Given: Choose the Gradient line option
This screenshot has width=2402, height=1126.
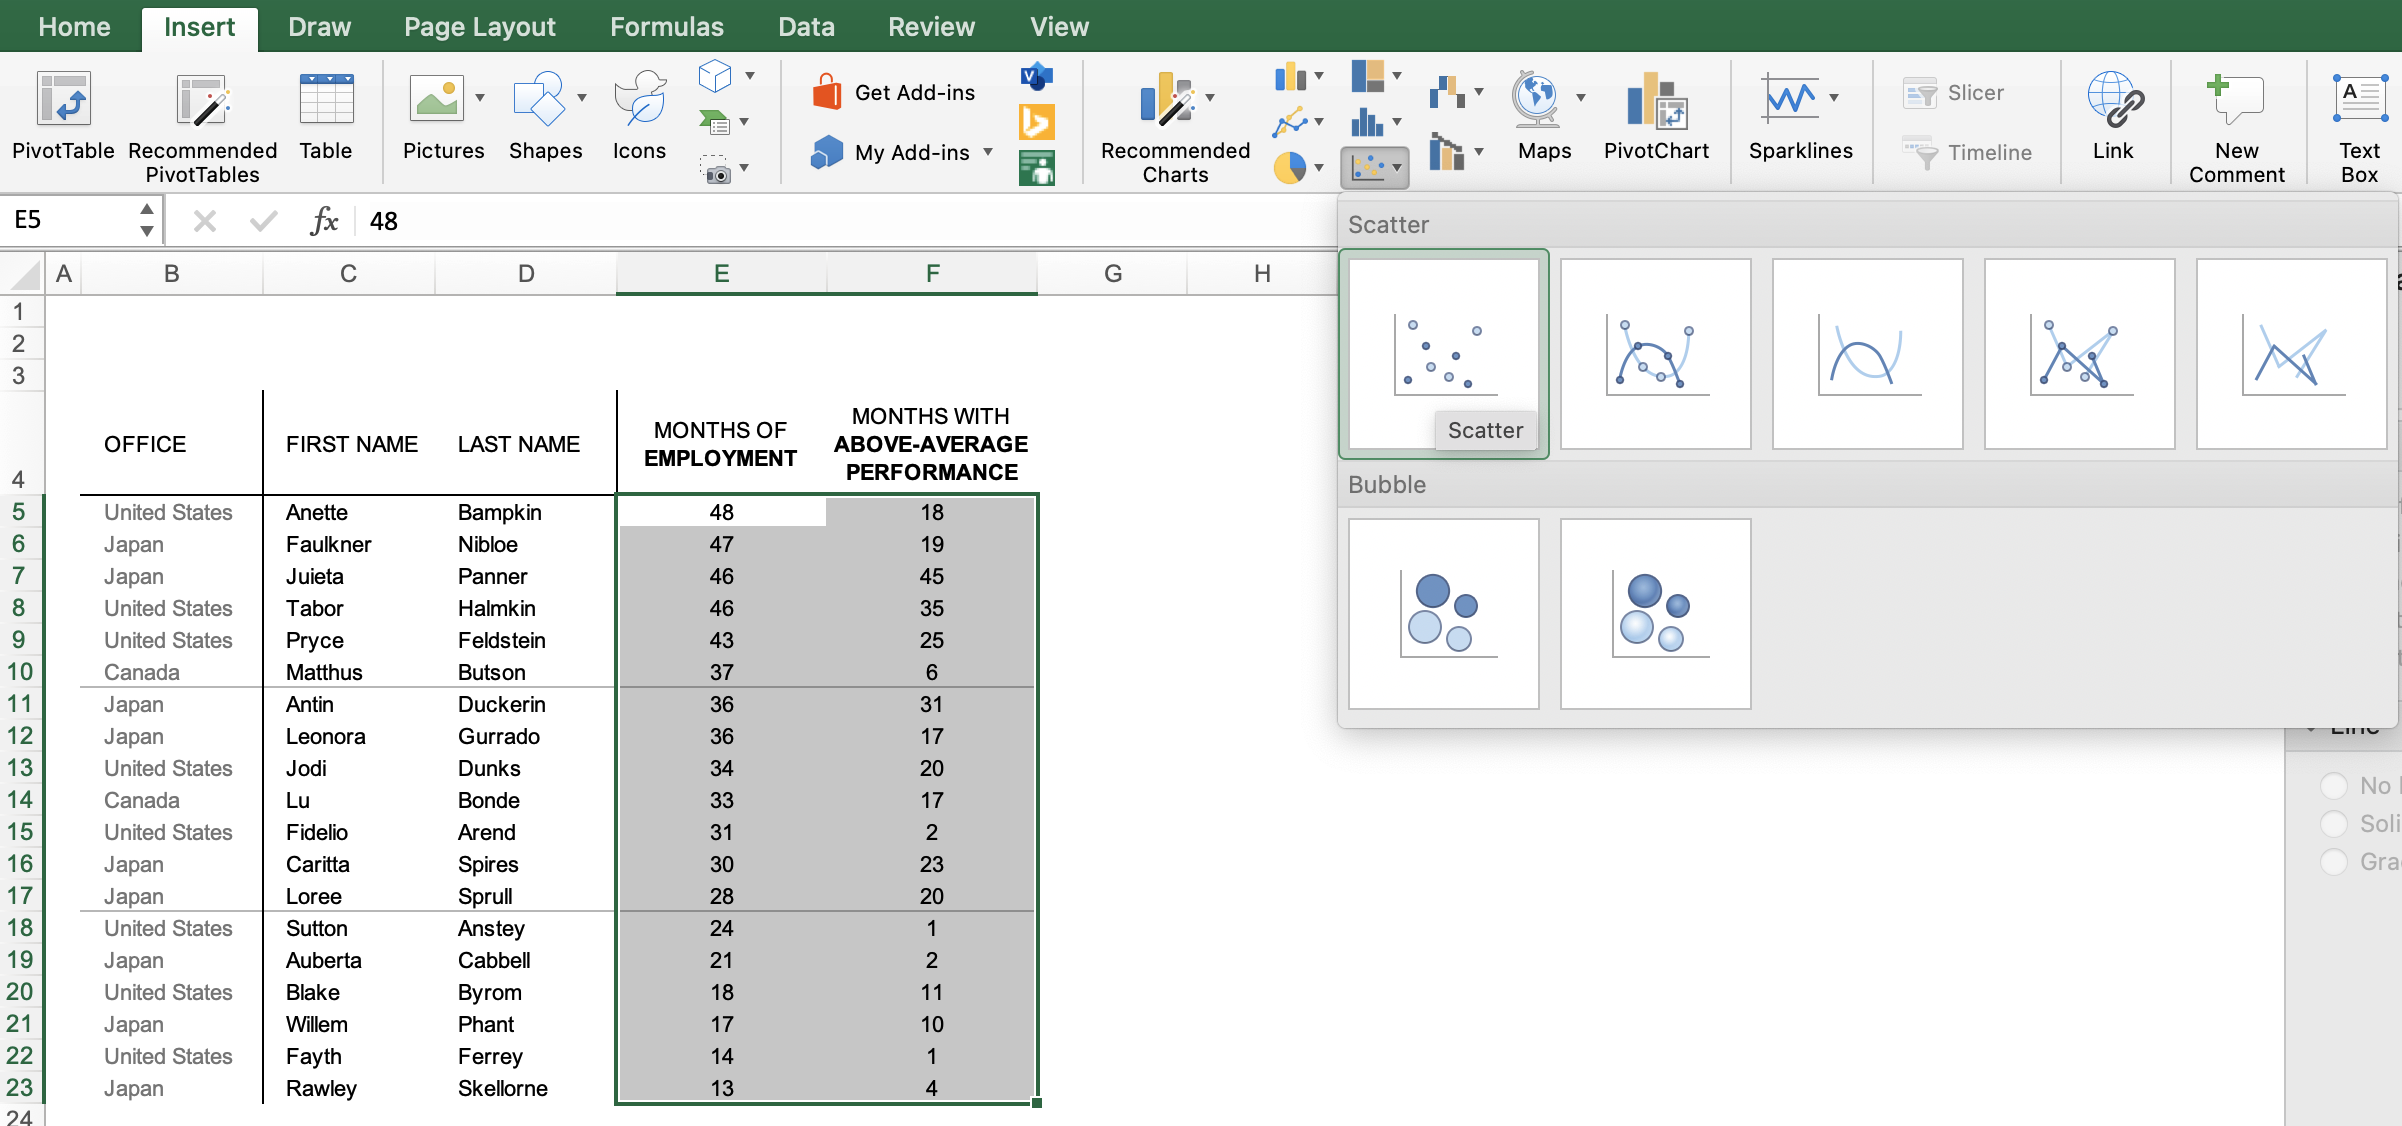Looking at the screenshot, I should [x=2336, y=861].
